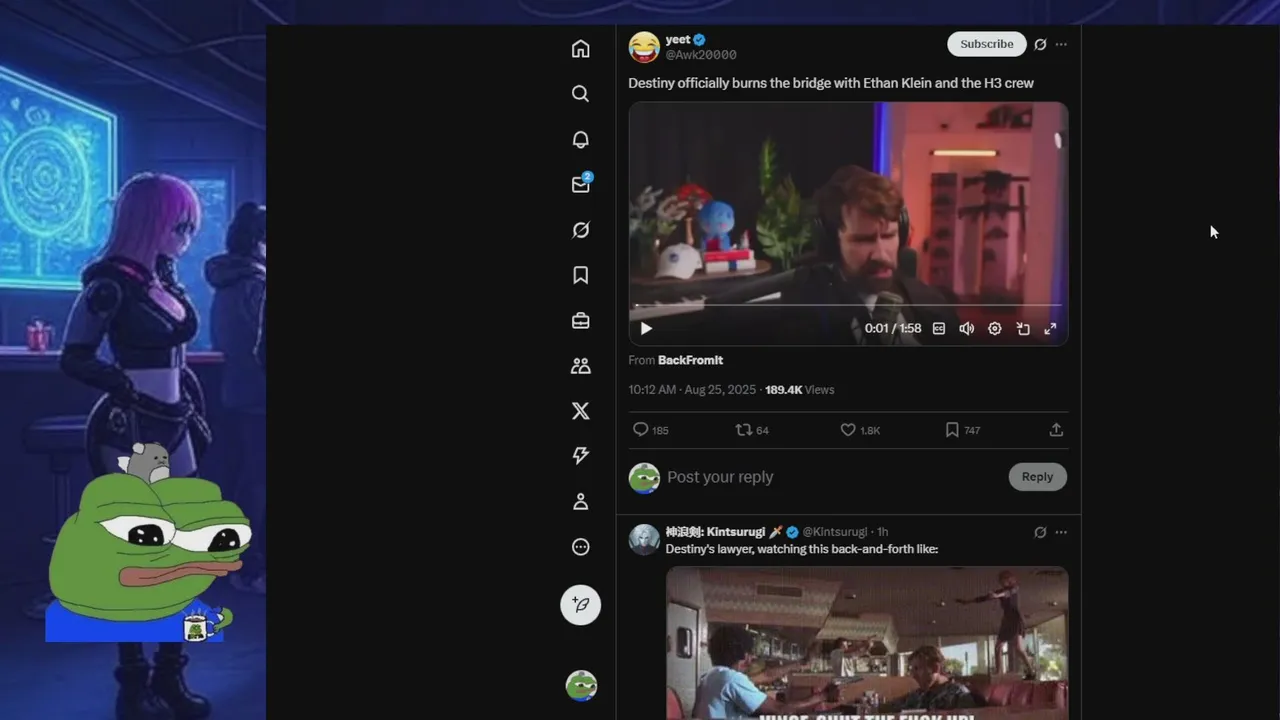Image resolution: width=1280 pixels, height=720 pixels.
Task: Click the reply icon with 185
Action: point(650,430)
